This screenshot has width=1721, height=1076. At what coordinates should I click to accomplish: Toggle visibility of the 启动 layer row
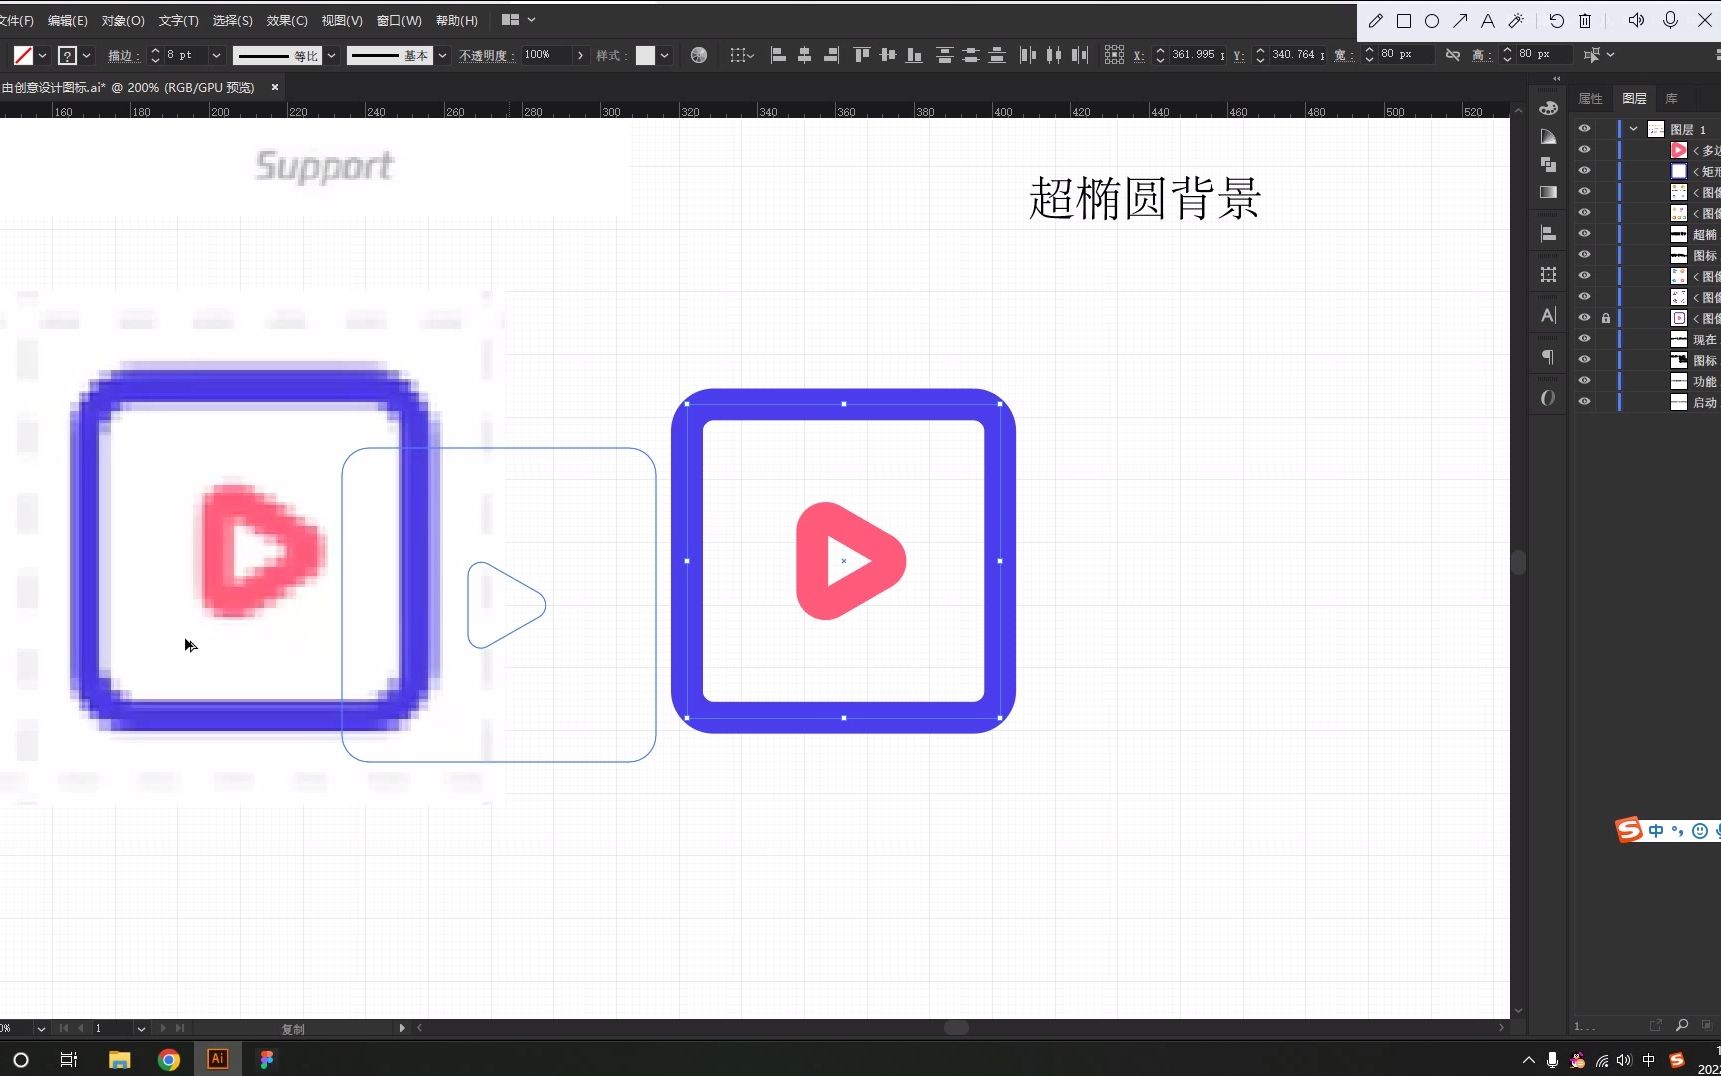click(x=1584, y=402)
